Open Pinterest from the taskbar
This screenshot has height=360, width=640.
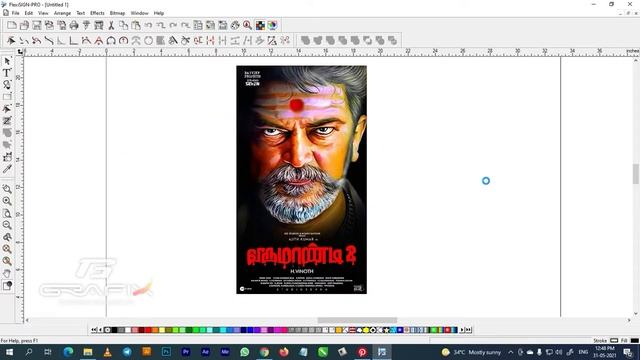coord(362,352)
